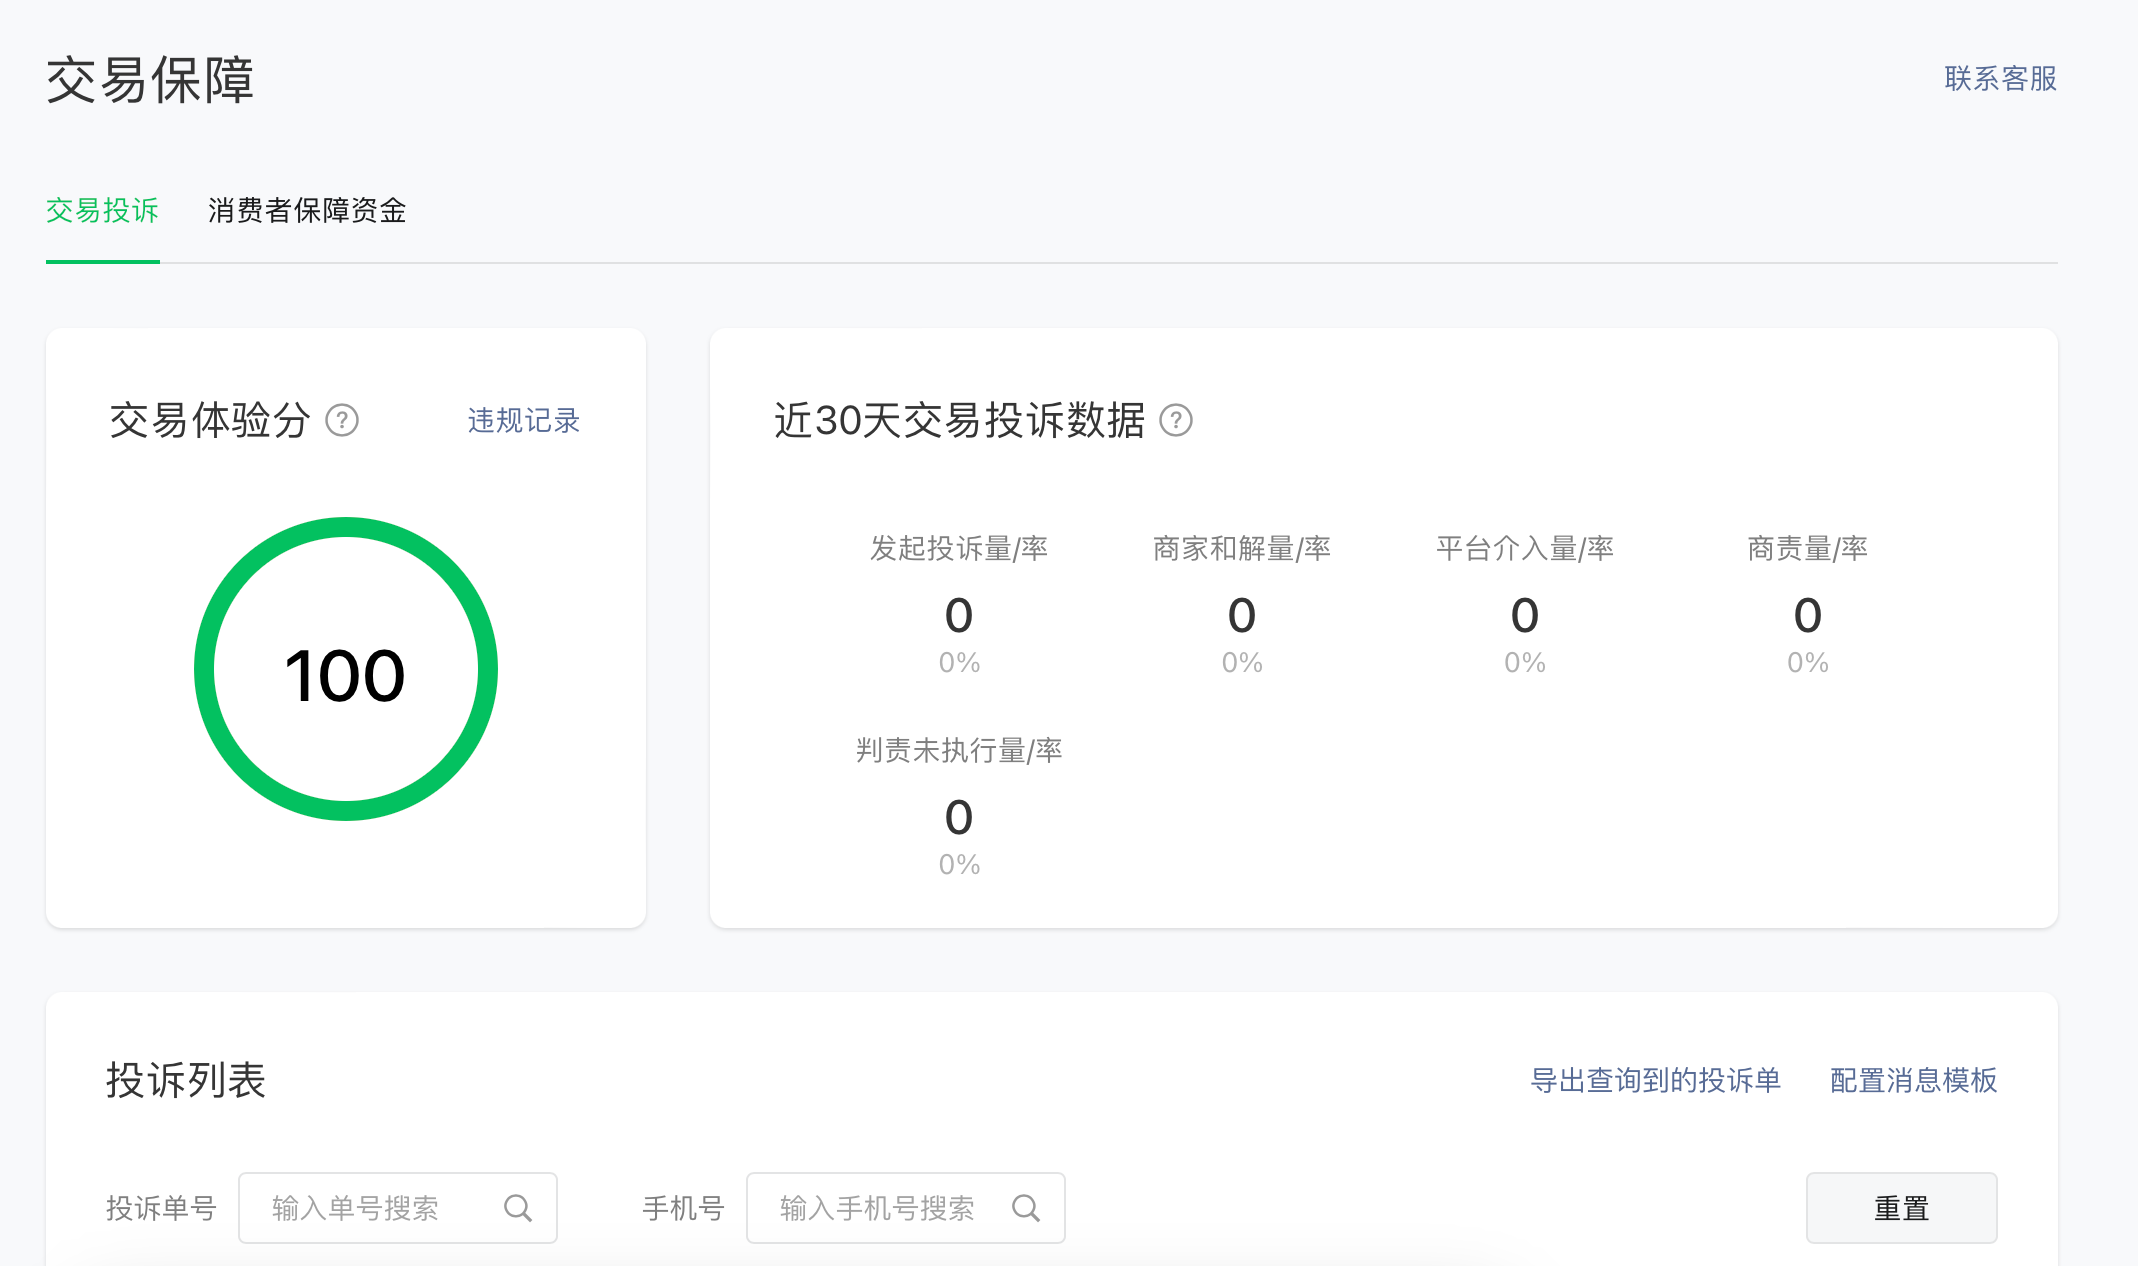Click the 投诉列表 heading
The height and width of the screenshot is (1266, 2138).
[x=186, y=1080]
